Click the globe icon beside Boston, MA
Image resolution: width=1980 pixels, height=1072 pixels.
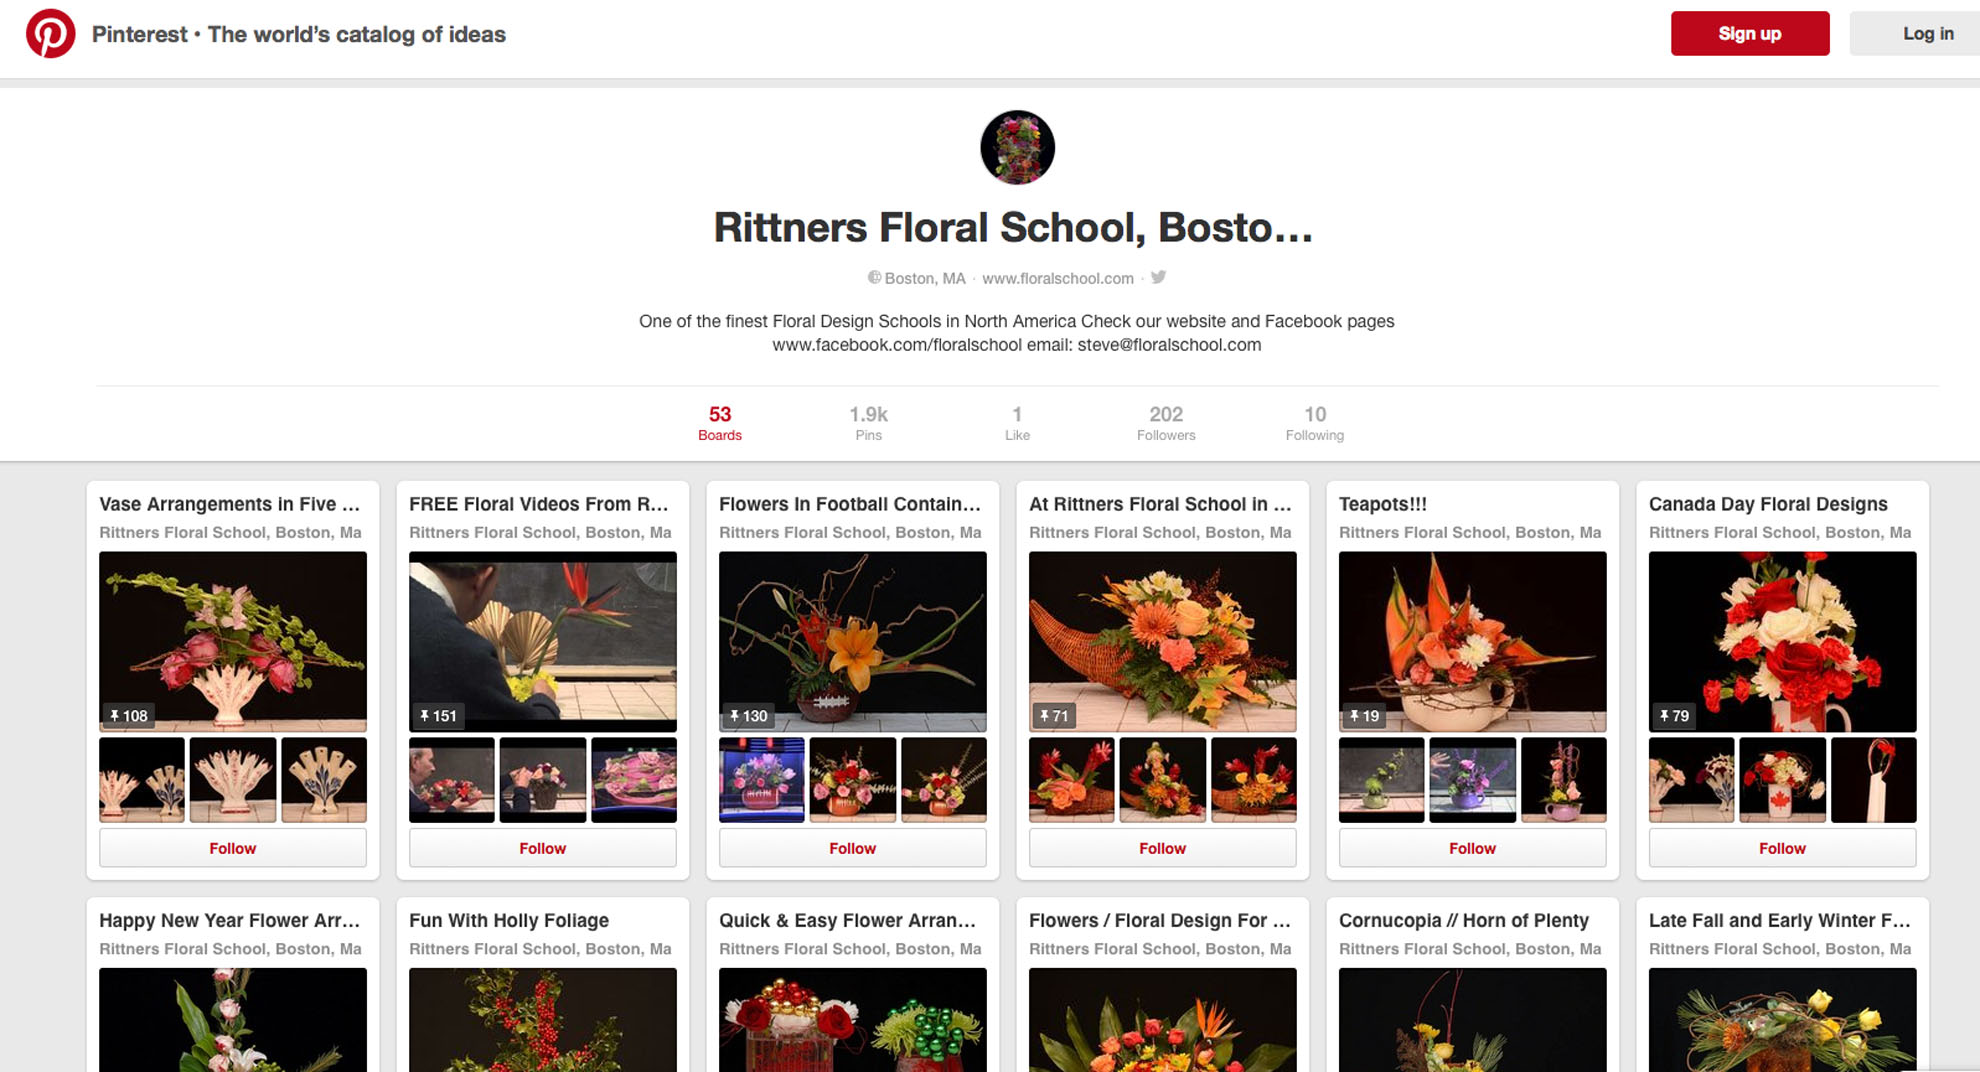pyautogui.click(x=874, y=278)
